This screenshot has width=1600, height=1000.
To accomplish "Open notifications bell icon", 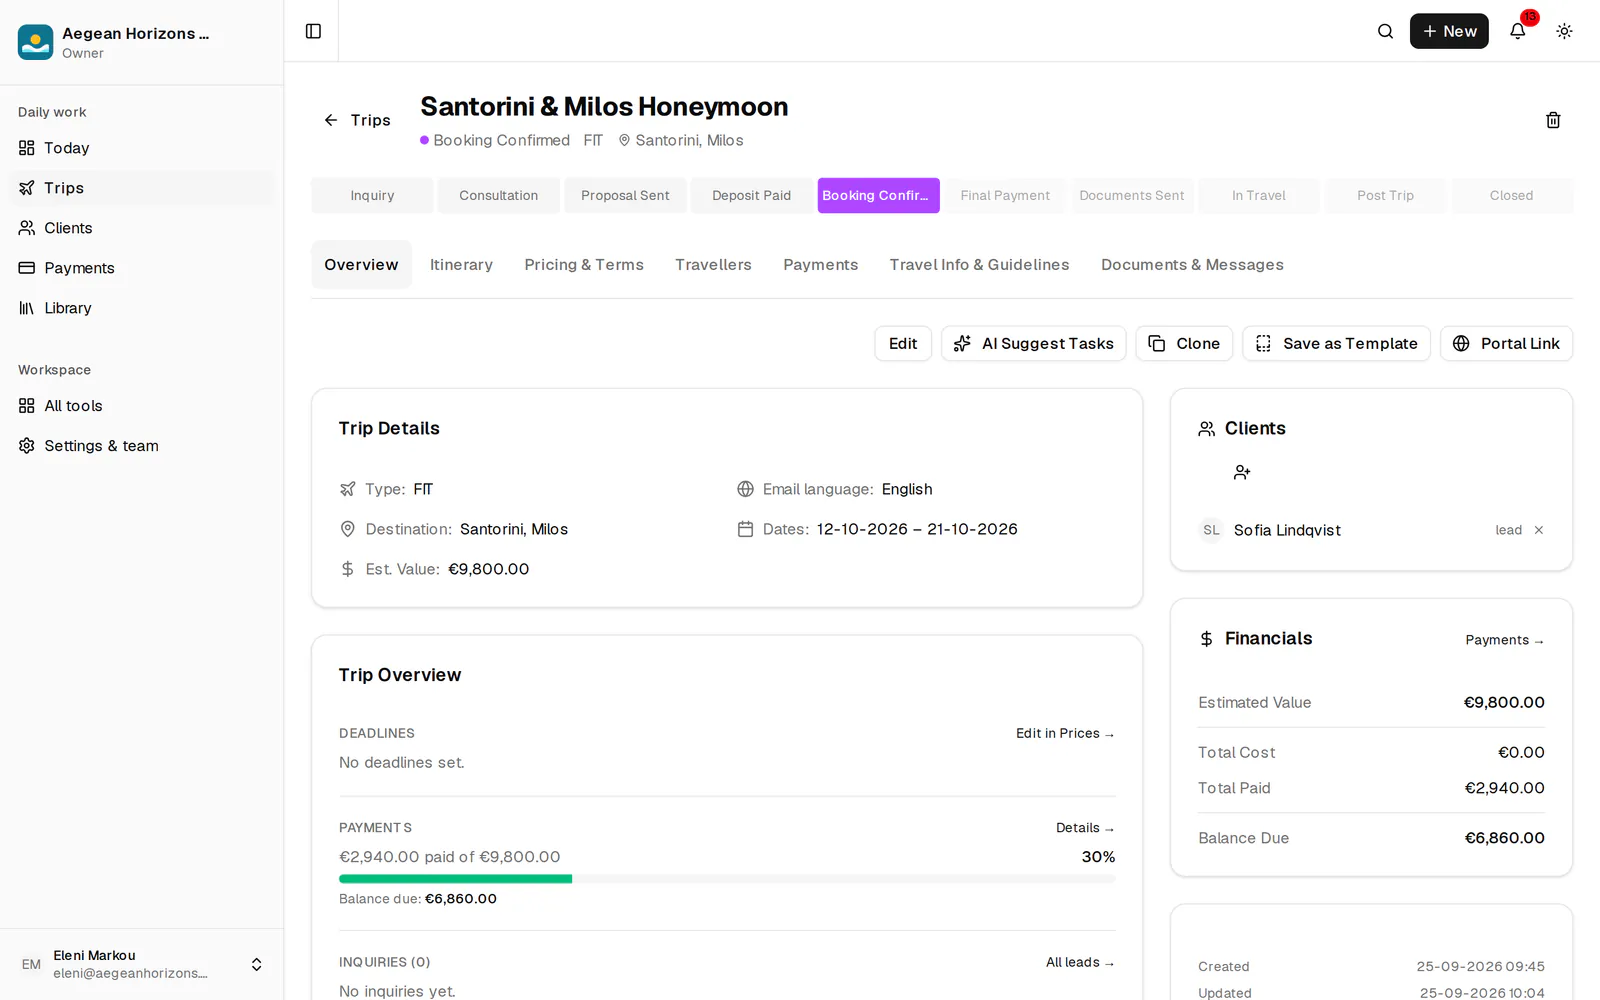I will pos(1517,31).
